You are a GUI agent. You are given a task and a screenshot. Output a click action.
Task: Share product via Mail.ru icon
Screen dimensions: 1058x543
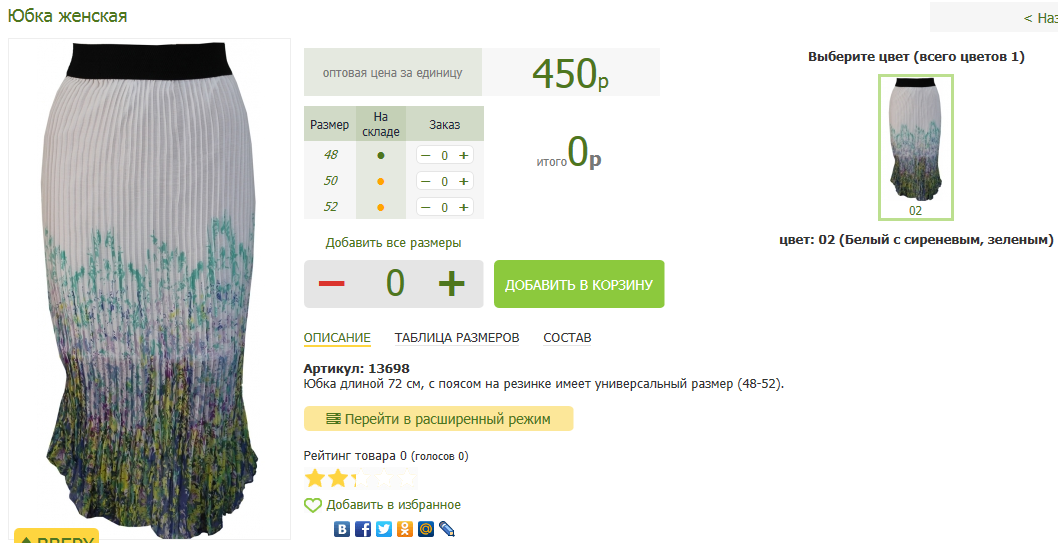[x=426, y=529]
